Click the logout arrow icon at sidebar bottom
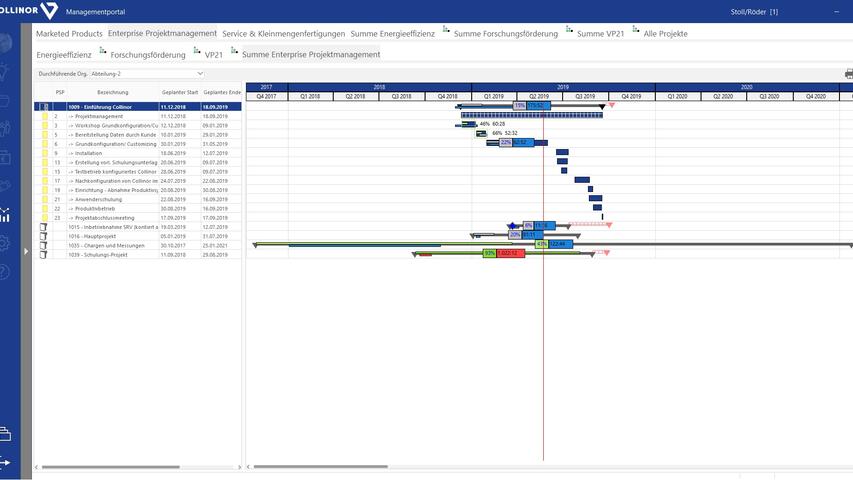This screenshot has height=480, width=853. tap(5, 462)
